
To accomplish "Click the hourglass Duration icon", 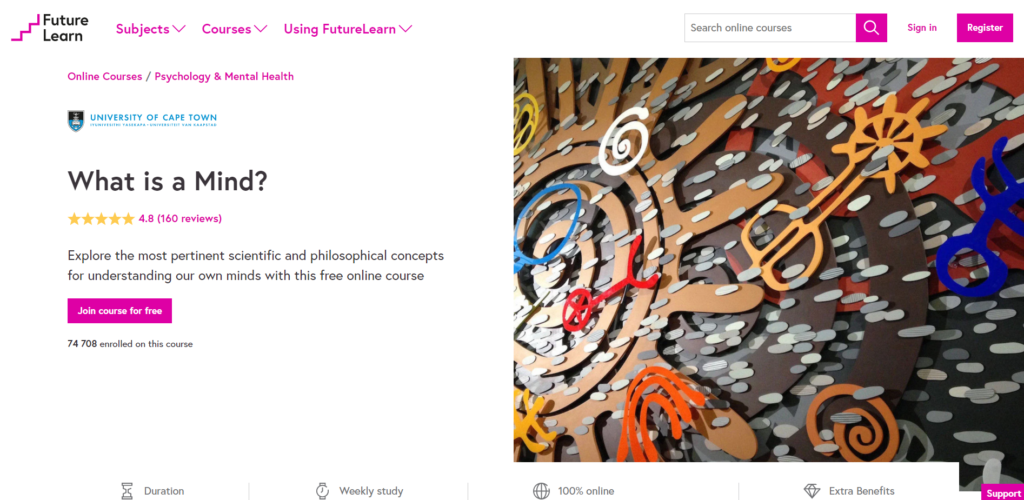I will (x=127, y=491).
